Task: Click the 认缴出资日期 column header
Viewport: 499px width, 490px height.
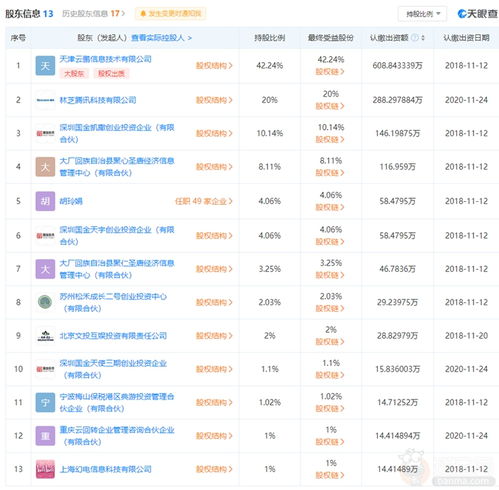Action: 466,38
